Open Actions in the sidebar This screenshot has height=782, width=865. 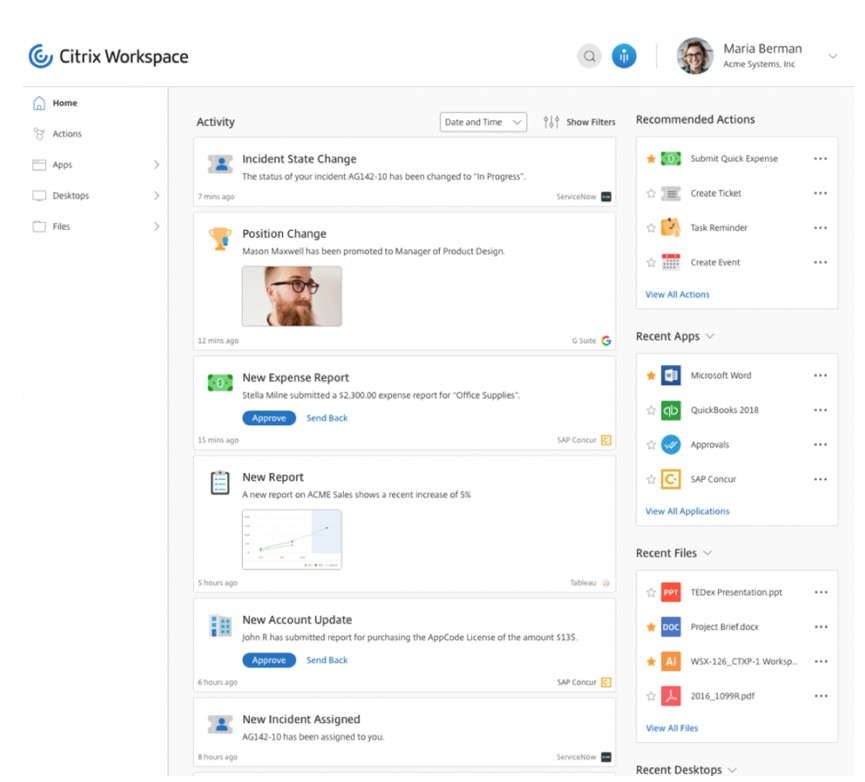57,134
